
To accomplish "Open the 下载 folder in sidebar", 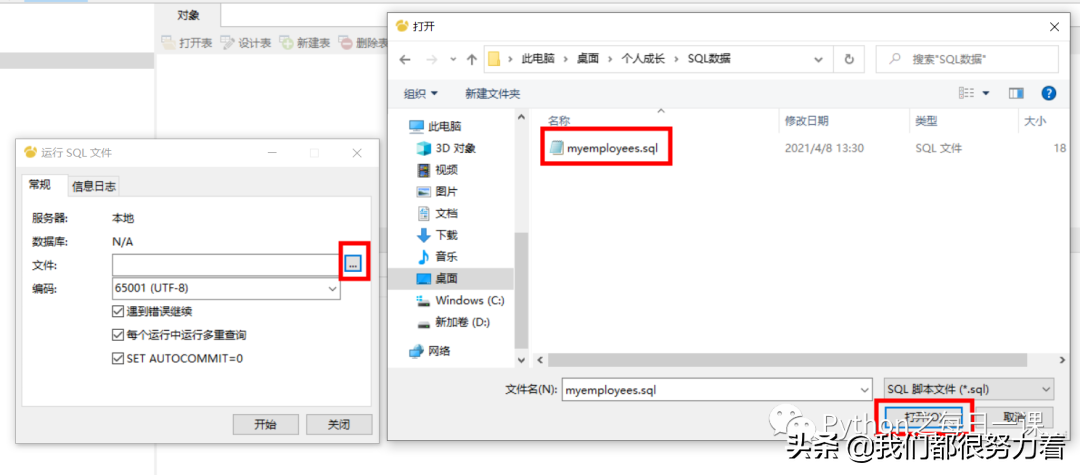I will pyautogui.click(x=437, y=235).
